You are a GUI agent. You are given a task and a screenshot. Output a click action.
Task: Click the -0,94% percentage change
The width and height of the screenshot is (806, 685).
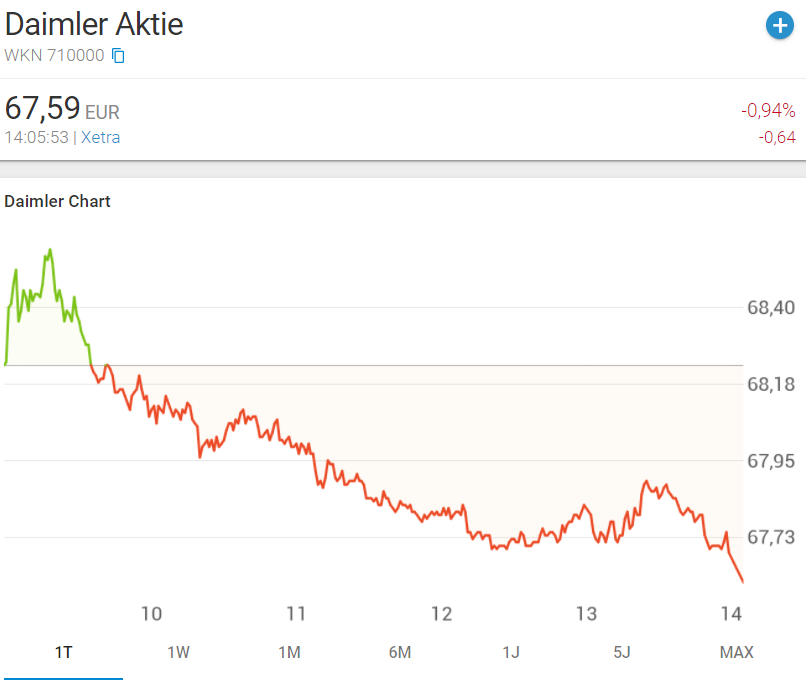point(766,111)
